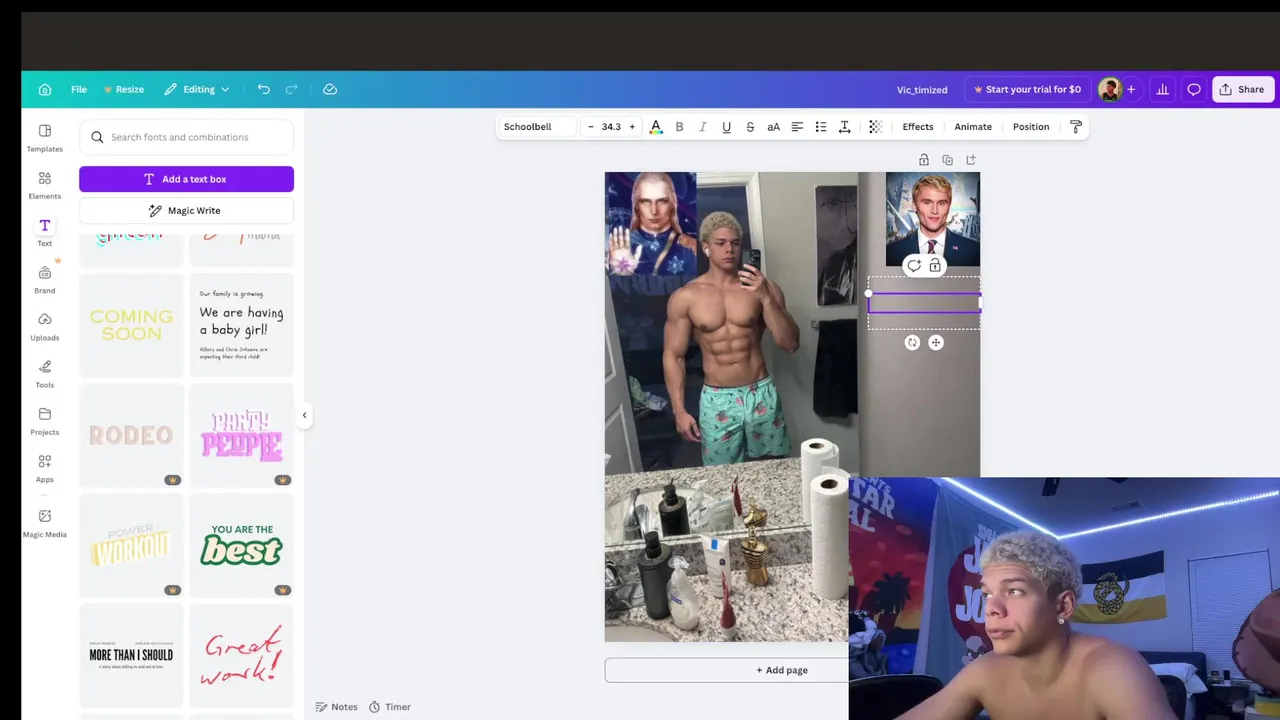
Task: Click the Magic Write button
Action: coord(186,211)
